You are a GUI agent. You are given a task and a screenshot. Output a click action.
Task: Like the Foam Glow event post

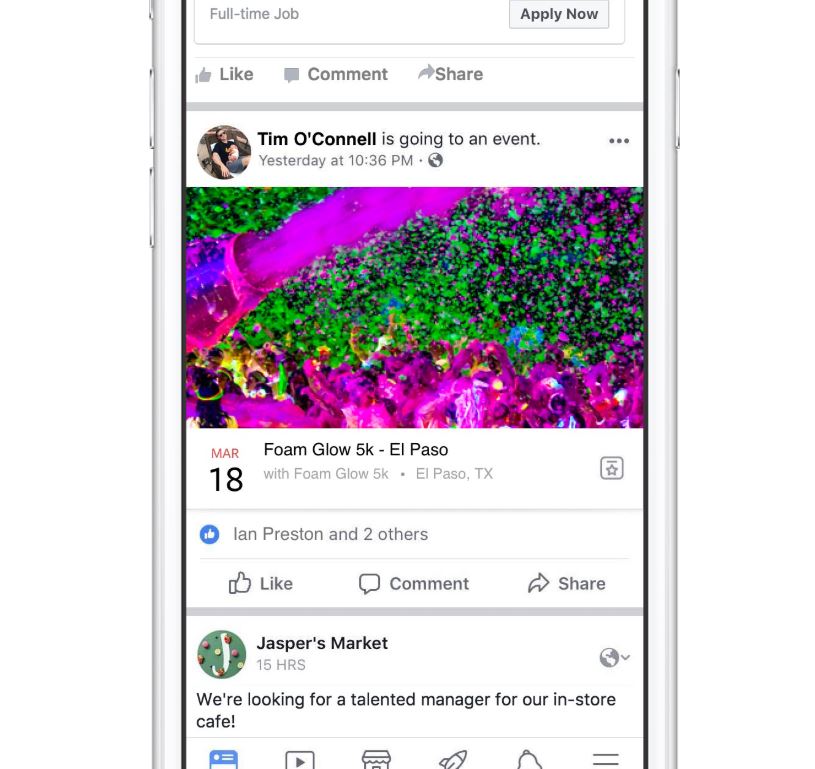(260, 583)
